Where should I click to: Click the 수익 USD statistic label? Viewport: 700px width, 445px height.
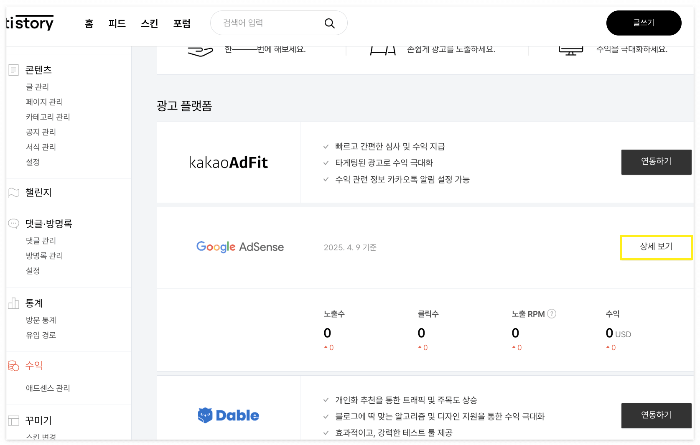click(612, 314)
